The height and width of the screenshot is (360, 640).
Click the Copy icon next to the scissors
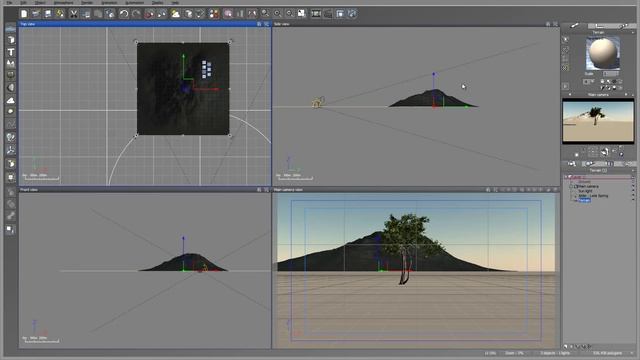pyautogui.click(x=86, y=14)
